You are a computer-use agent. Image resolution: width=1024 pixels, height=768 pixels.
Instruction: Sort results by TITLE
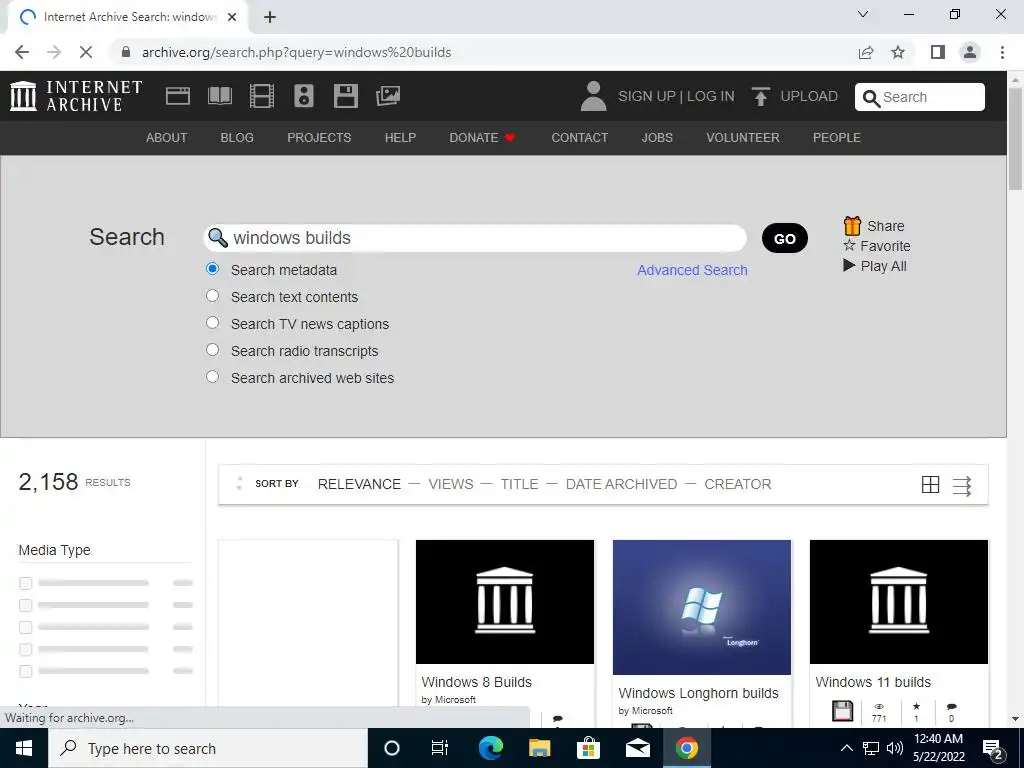click(519, 484)
